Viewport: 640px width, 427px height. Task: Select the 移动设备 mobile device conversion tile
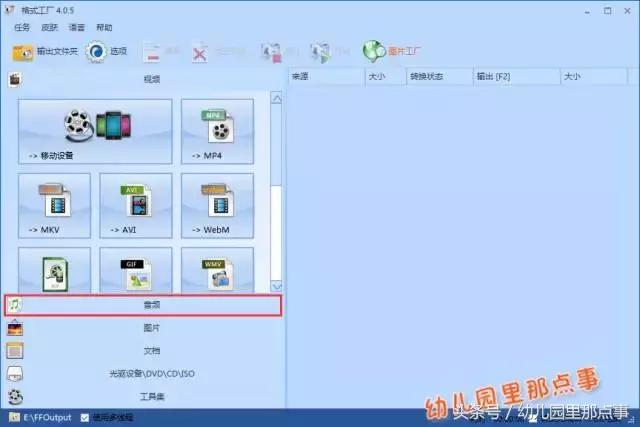(95, 131)
